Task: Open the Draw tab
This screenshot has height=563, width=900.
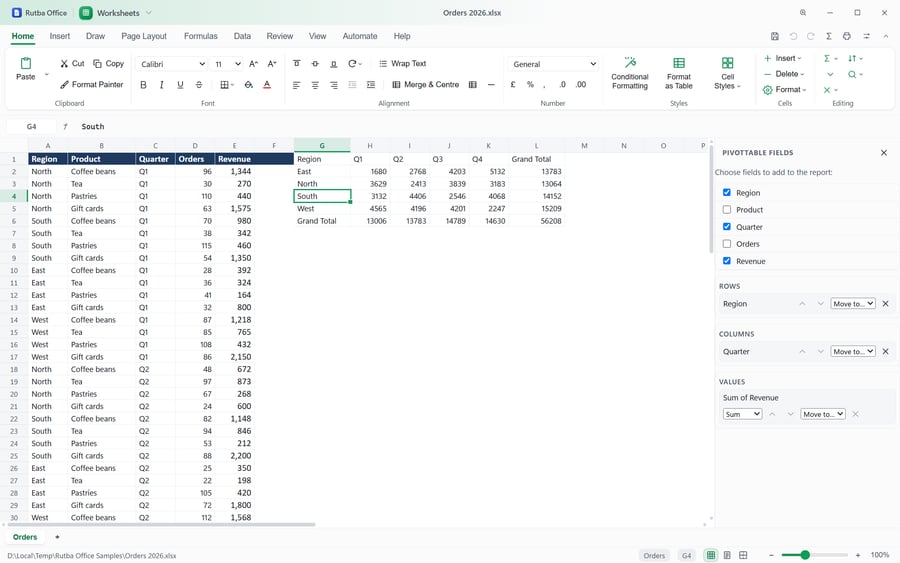Action: click(95, 36)
